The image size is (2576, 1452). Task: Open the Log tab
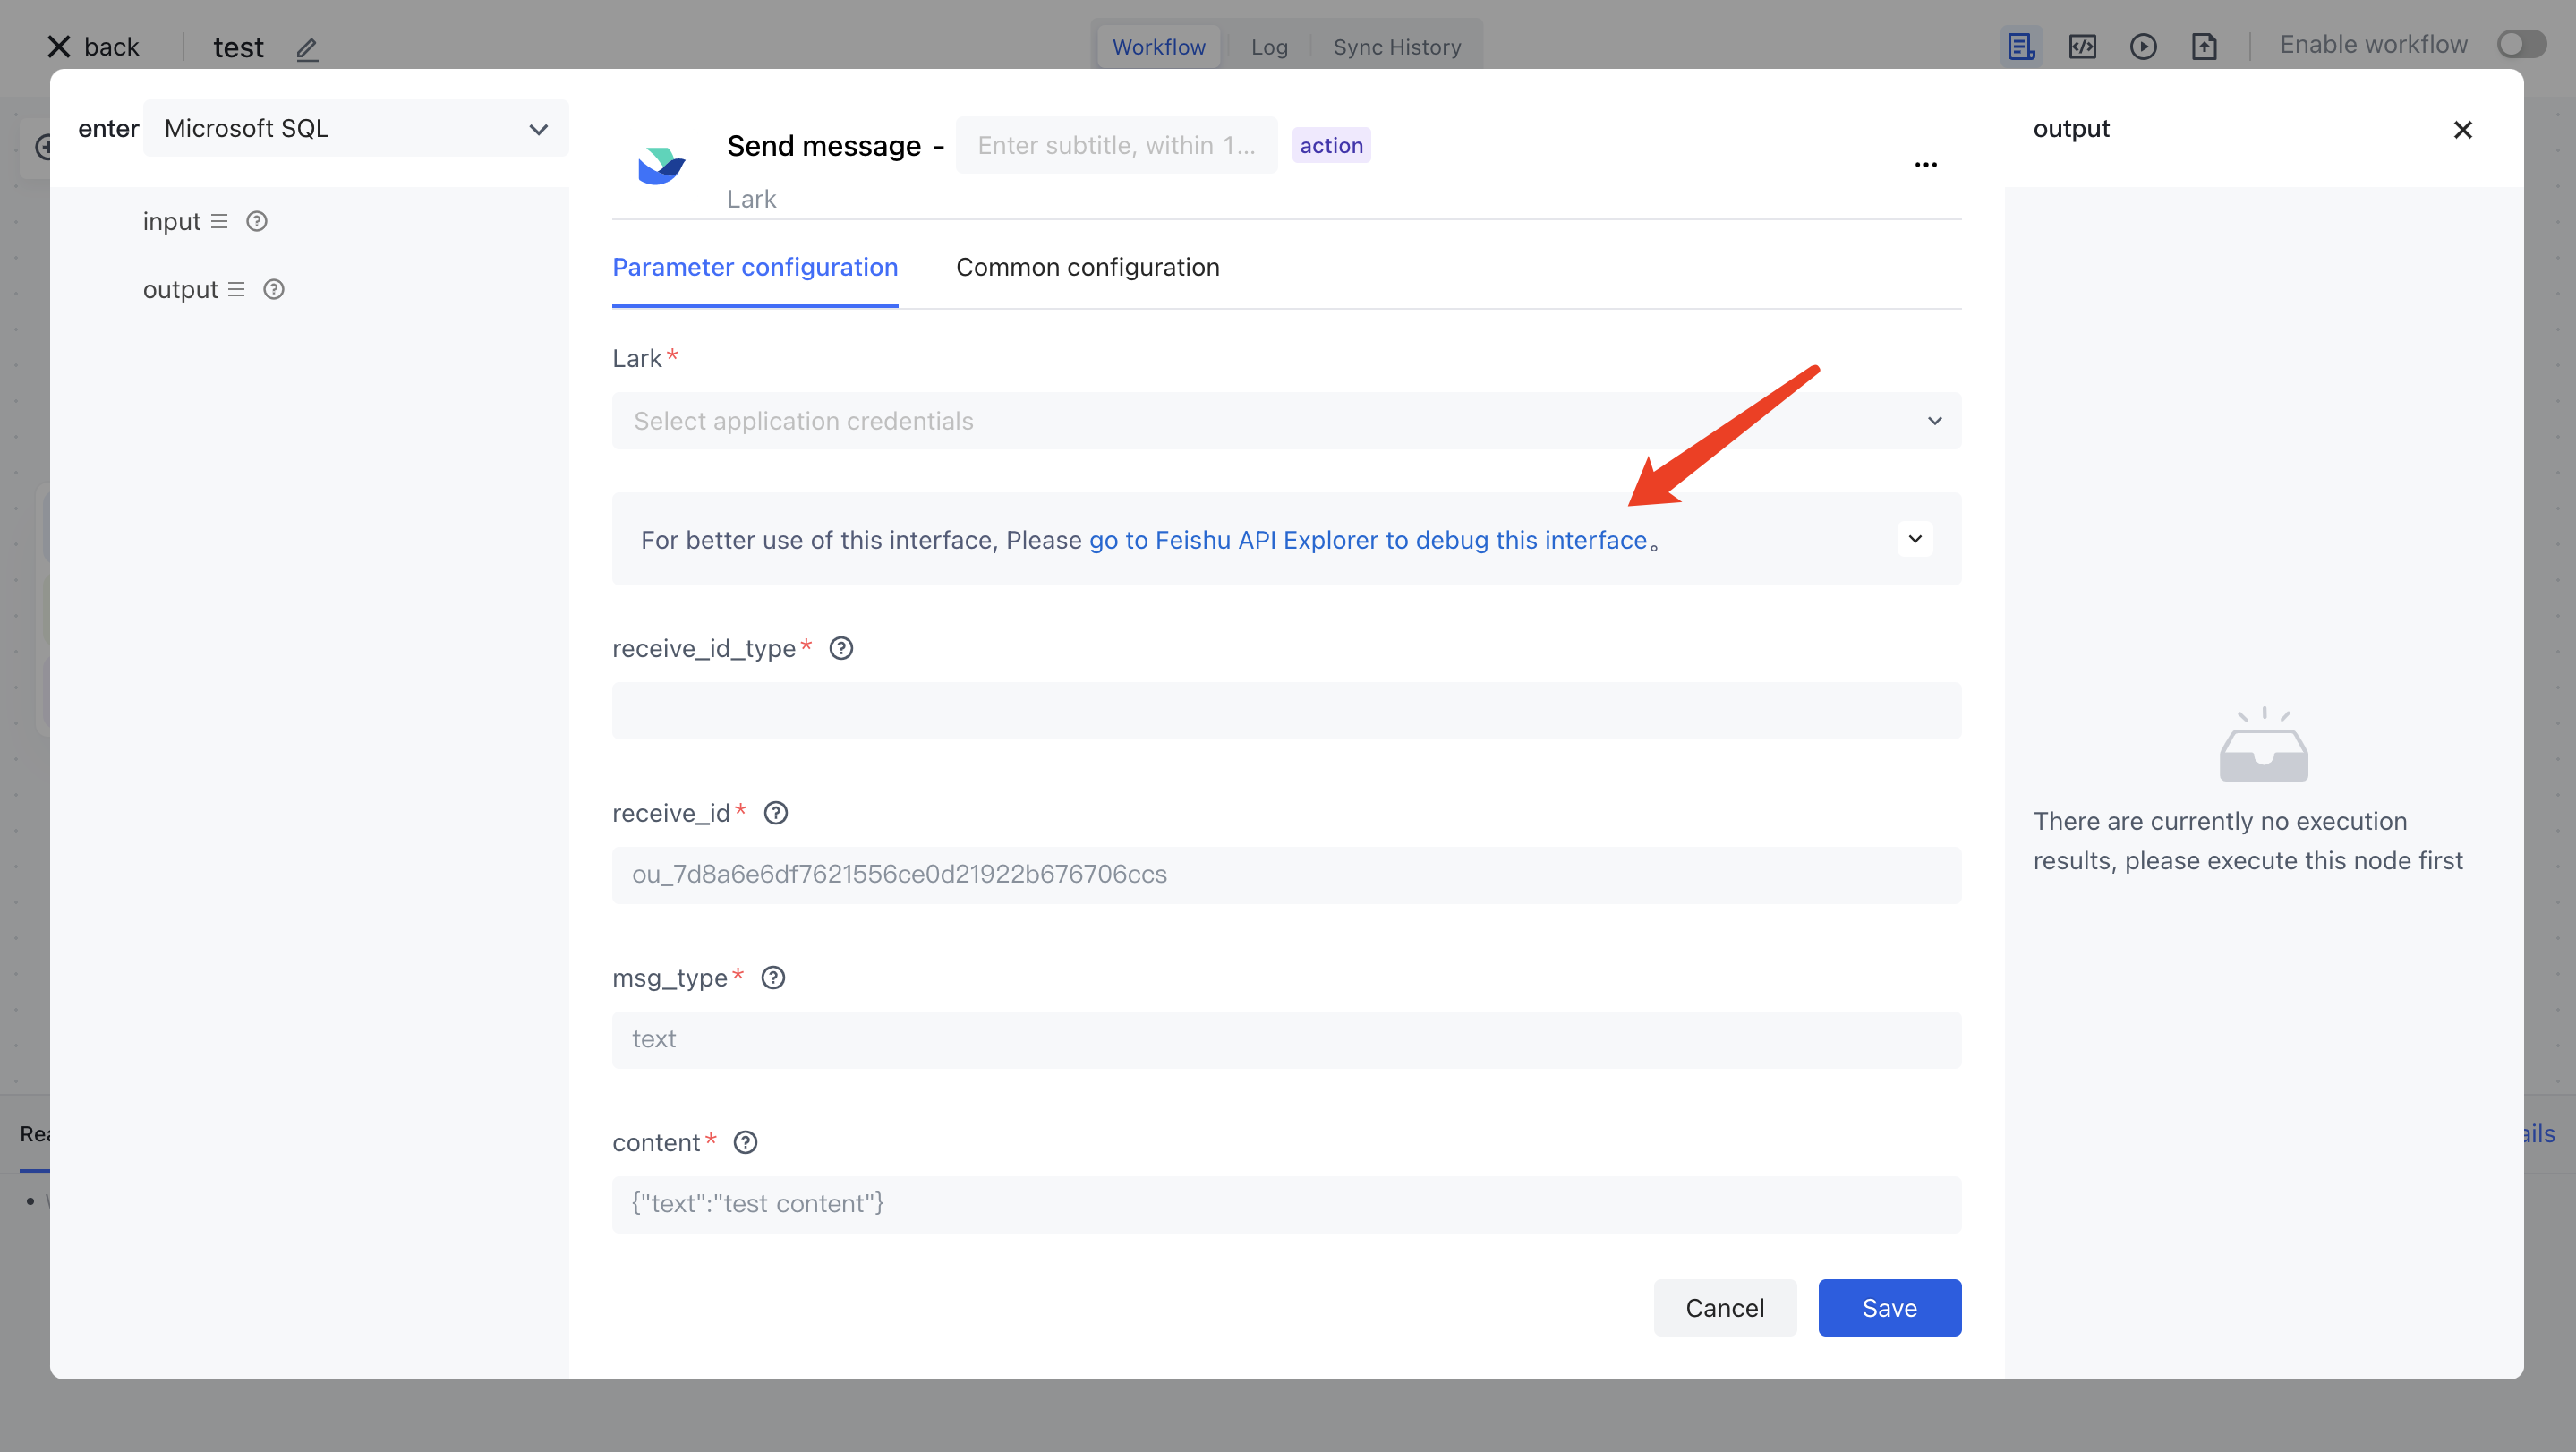coord(1269,47)
